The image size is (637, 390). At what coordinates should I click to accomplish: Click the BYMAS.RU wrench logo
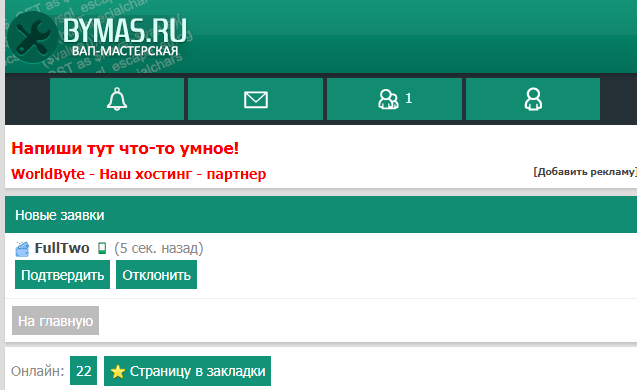(x=32, y=37)
